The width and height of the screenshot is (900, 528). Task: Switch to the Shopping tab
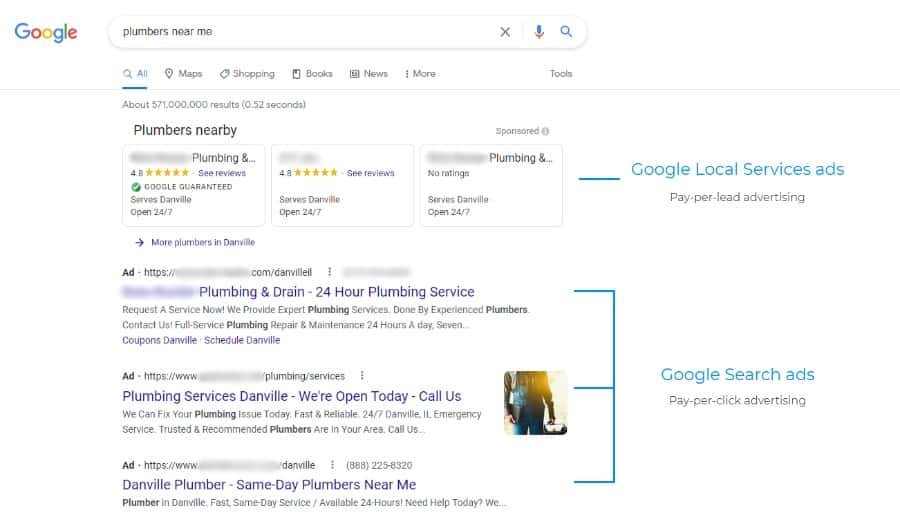[247, 74]
